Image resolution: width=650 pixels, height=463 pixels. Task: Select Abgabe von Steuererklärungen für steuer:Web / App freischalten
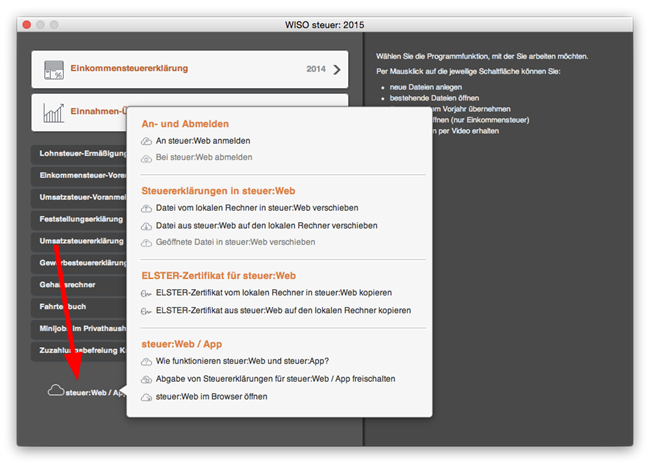(275, 379)
